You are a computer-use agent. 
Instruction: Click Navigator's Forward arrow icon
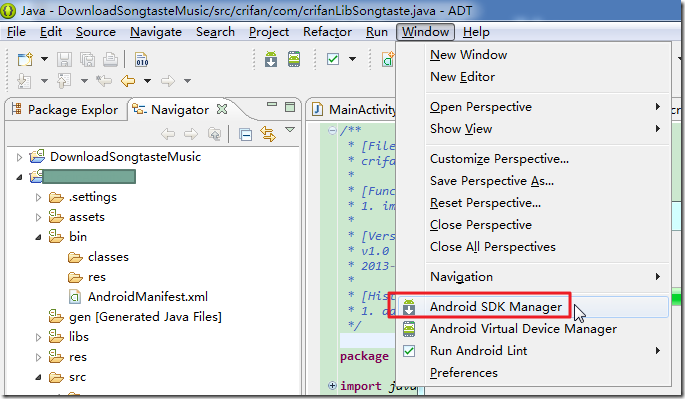[x=191, y=134]
